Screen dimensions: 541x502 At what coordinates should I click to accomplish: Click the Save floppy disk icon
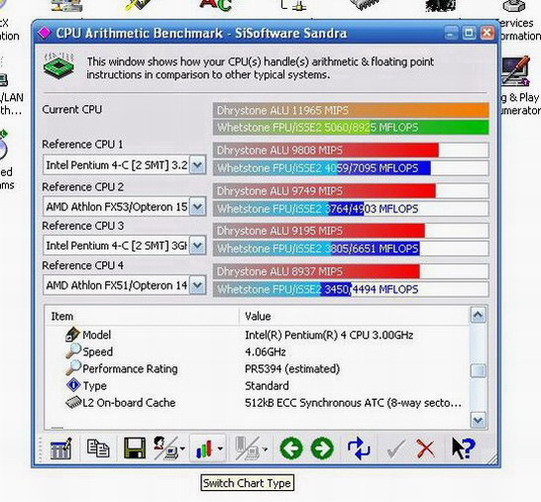[135, 449]
